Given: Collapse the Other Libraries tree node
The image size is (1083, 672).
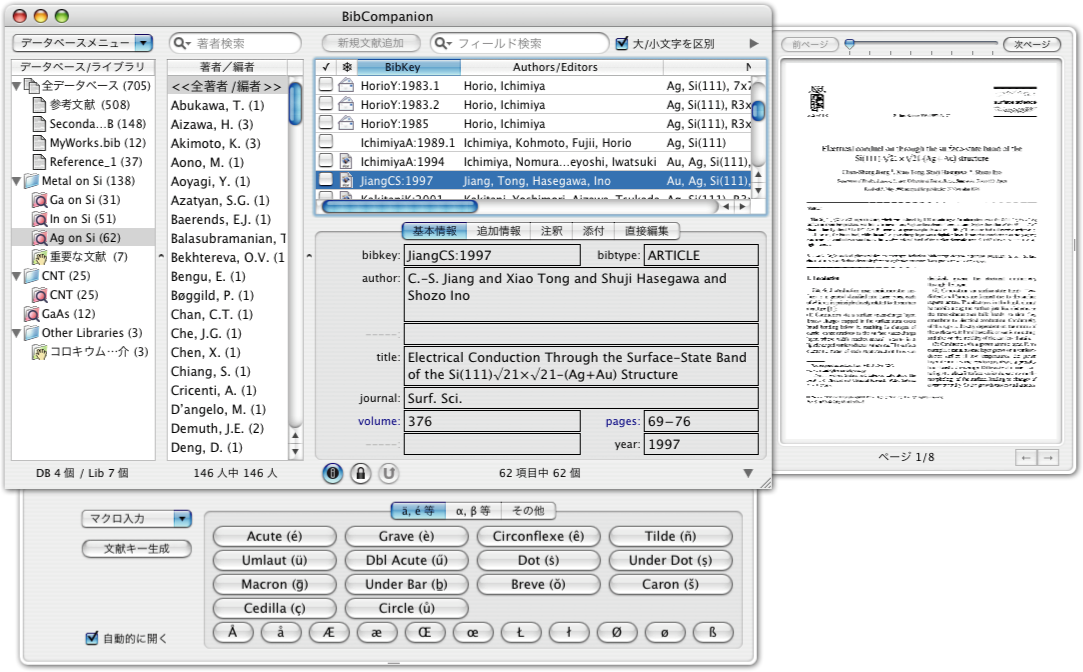Looking at the screenshot, I should click(x=17, y=334).
